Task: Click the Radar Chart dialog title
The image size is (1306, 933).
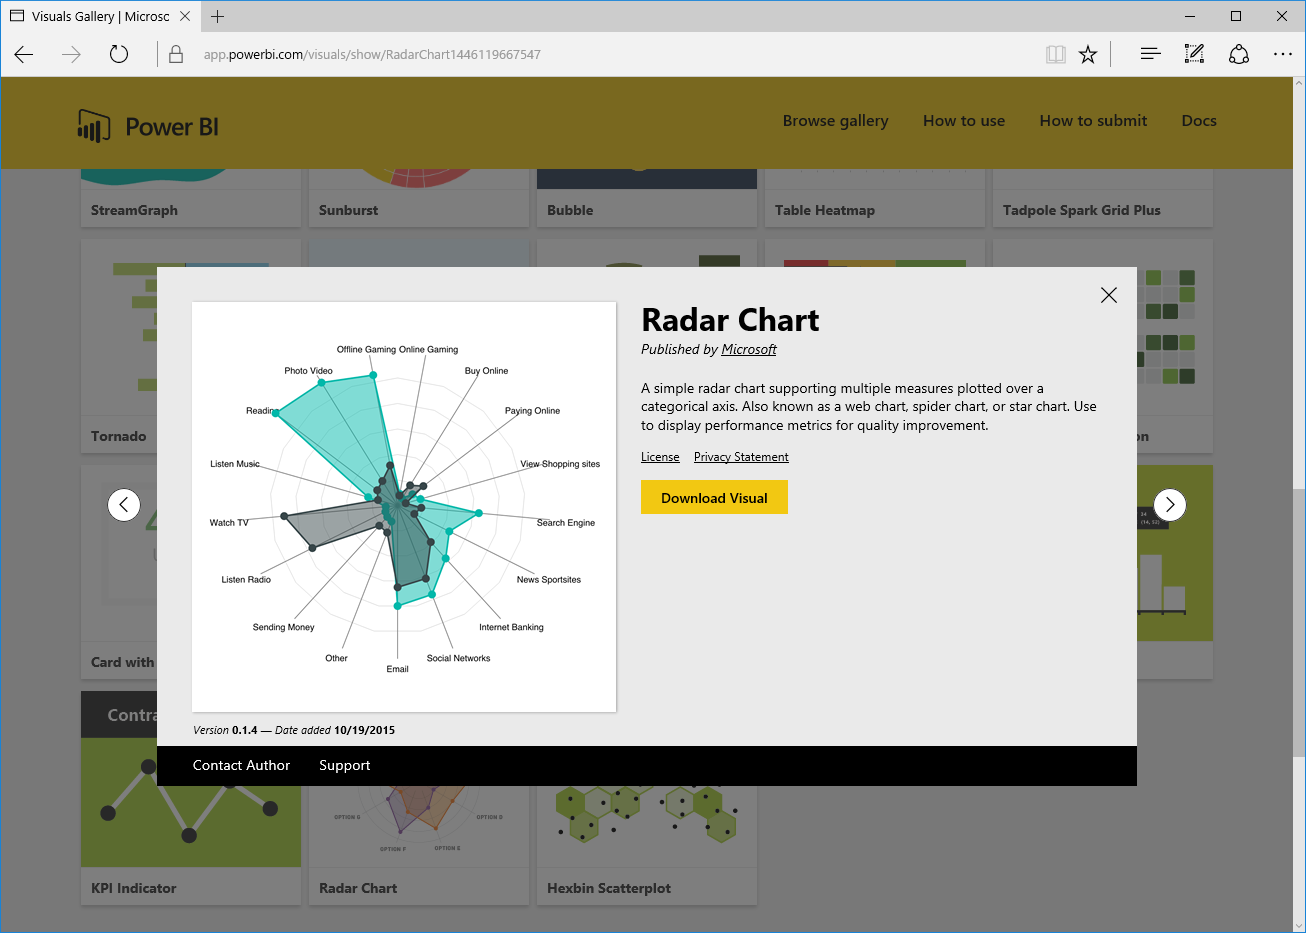Action: point(730,320)
